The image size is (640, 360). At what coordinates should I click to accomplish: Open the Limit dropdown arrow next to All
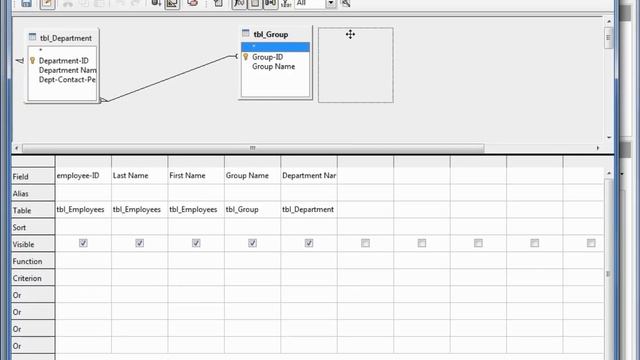331,3
